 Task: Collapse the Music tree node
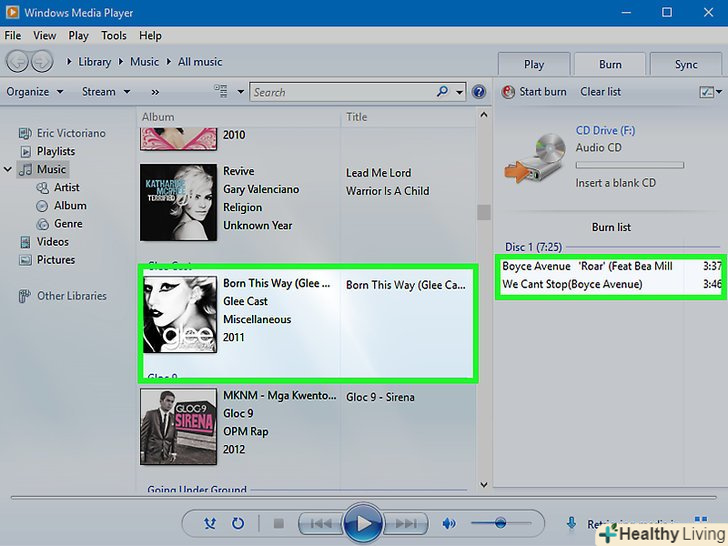[x=8, y=169]
